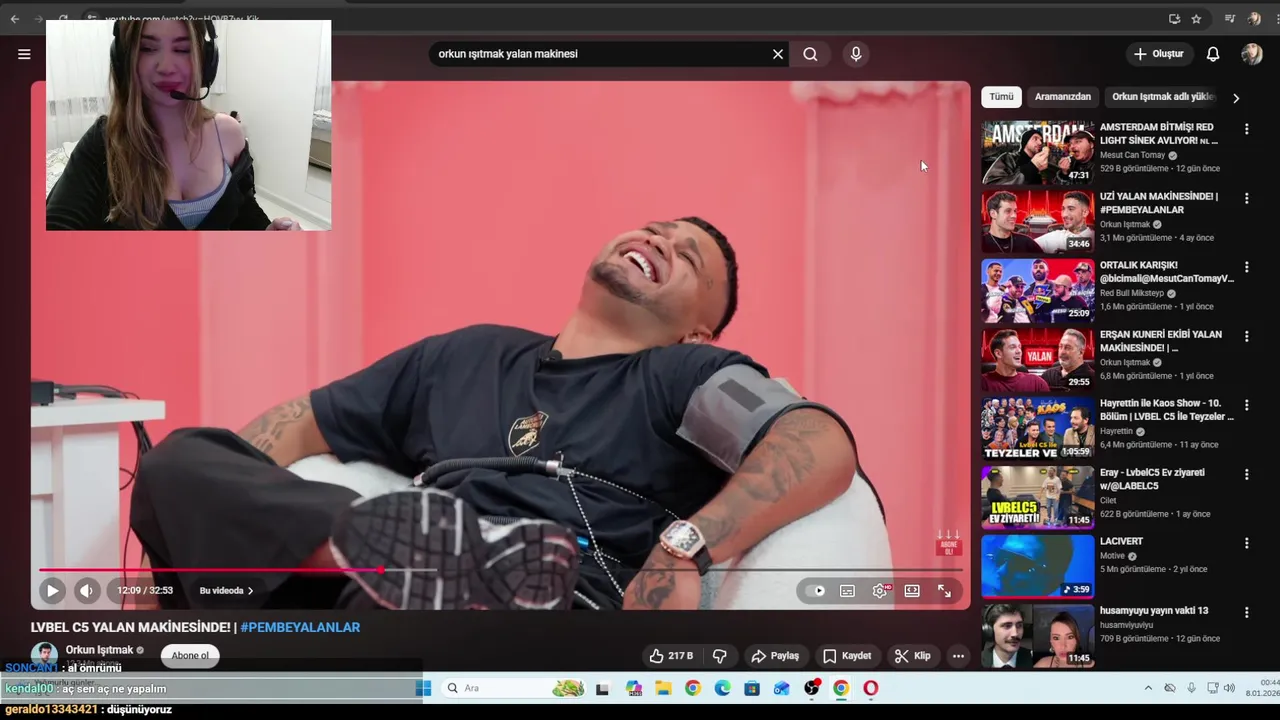Open more actions under the video
Viewport: 1280px width, 720px height.
click(958, 656)
